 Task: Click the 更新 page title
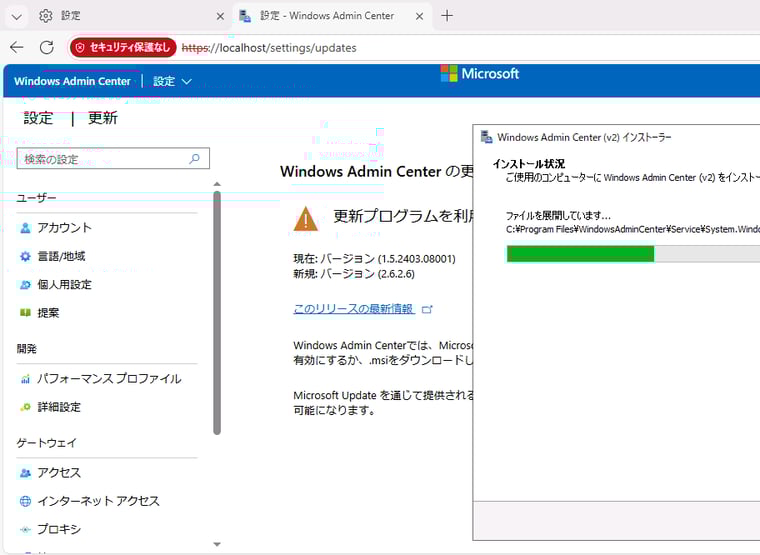tap(103, 118)
